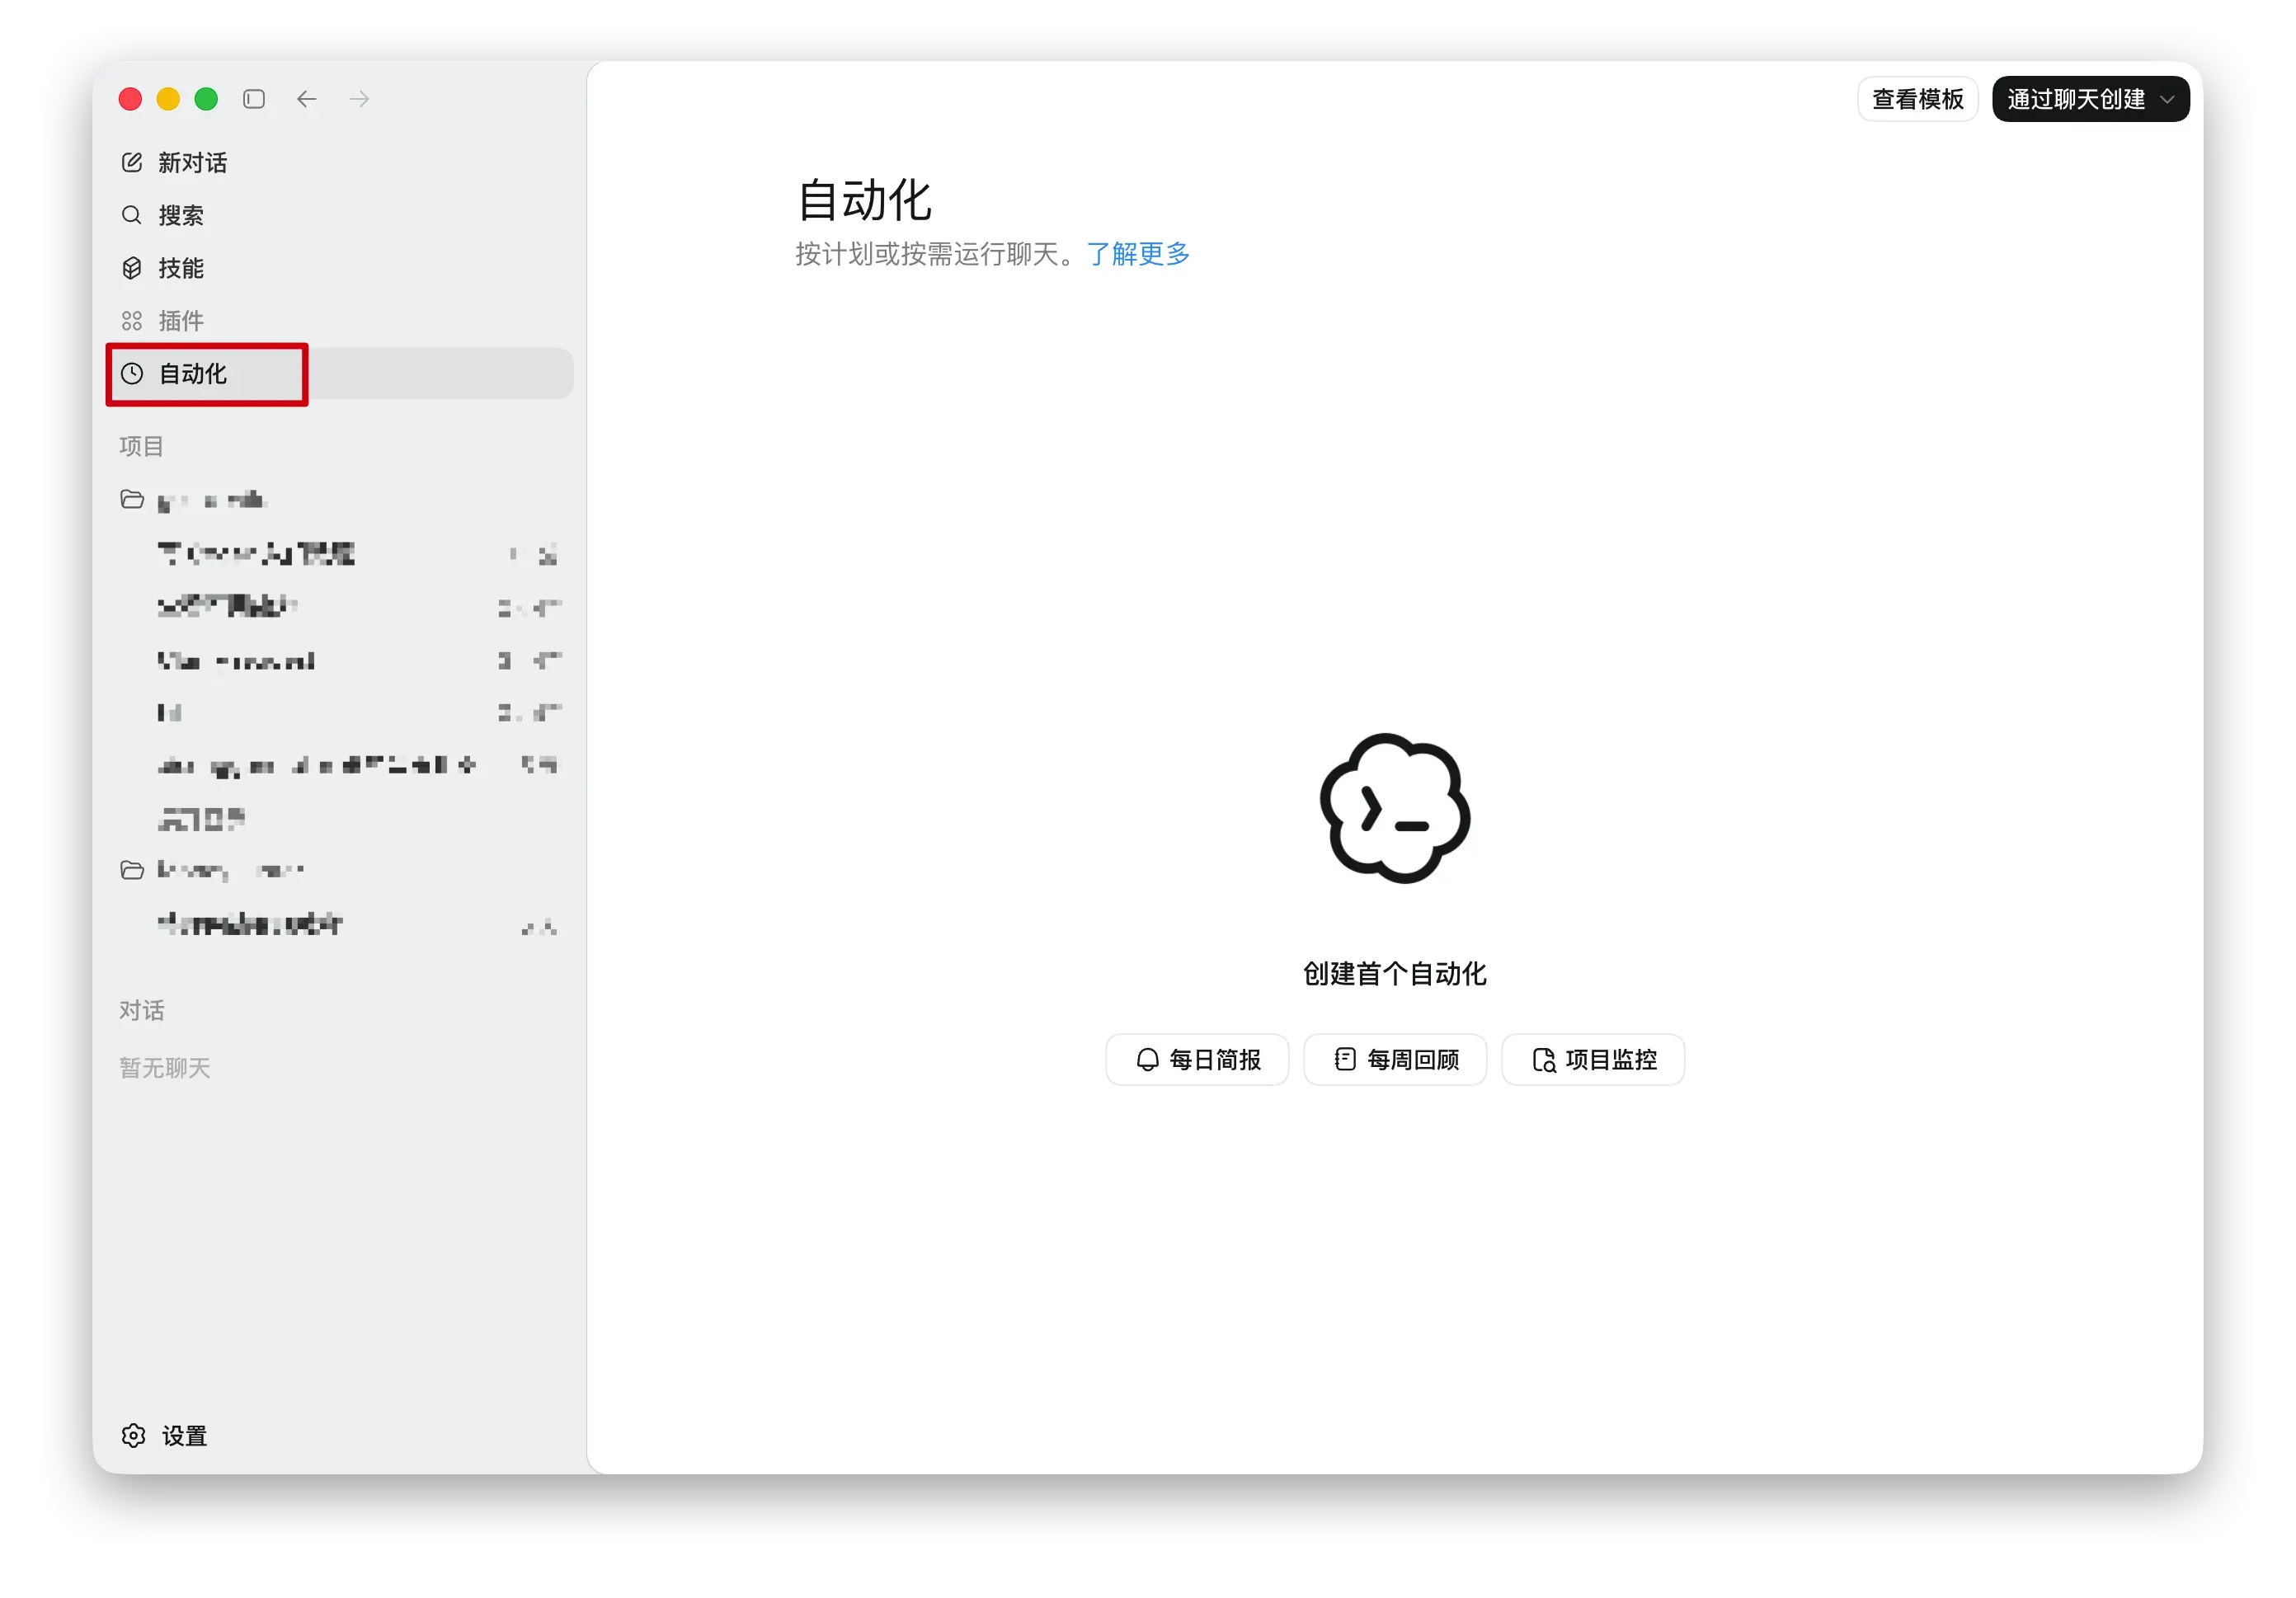
Task: Select 自动化 in the sidebar
Action: click(x=340, y=374)
